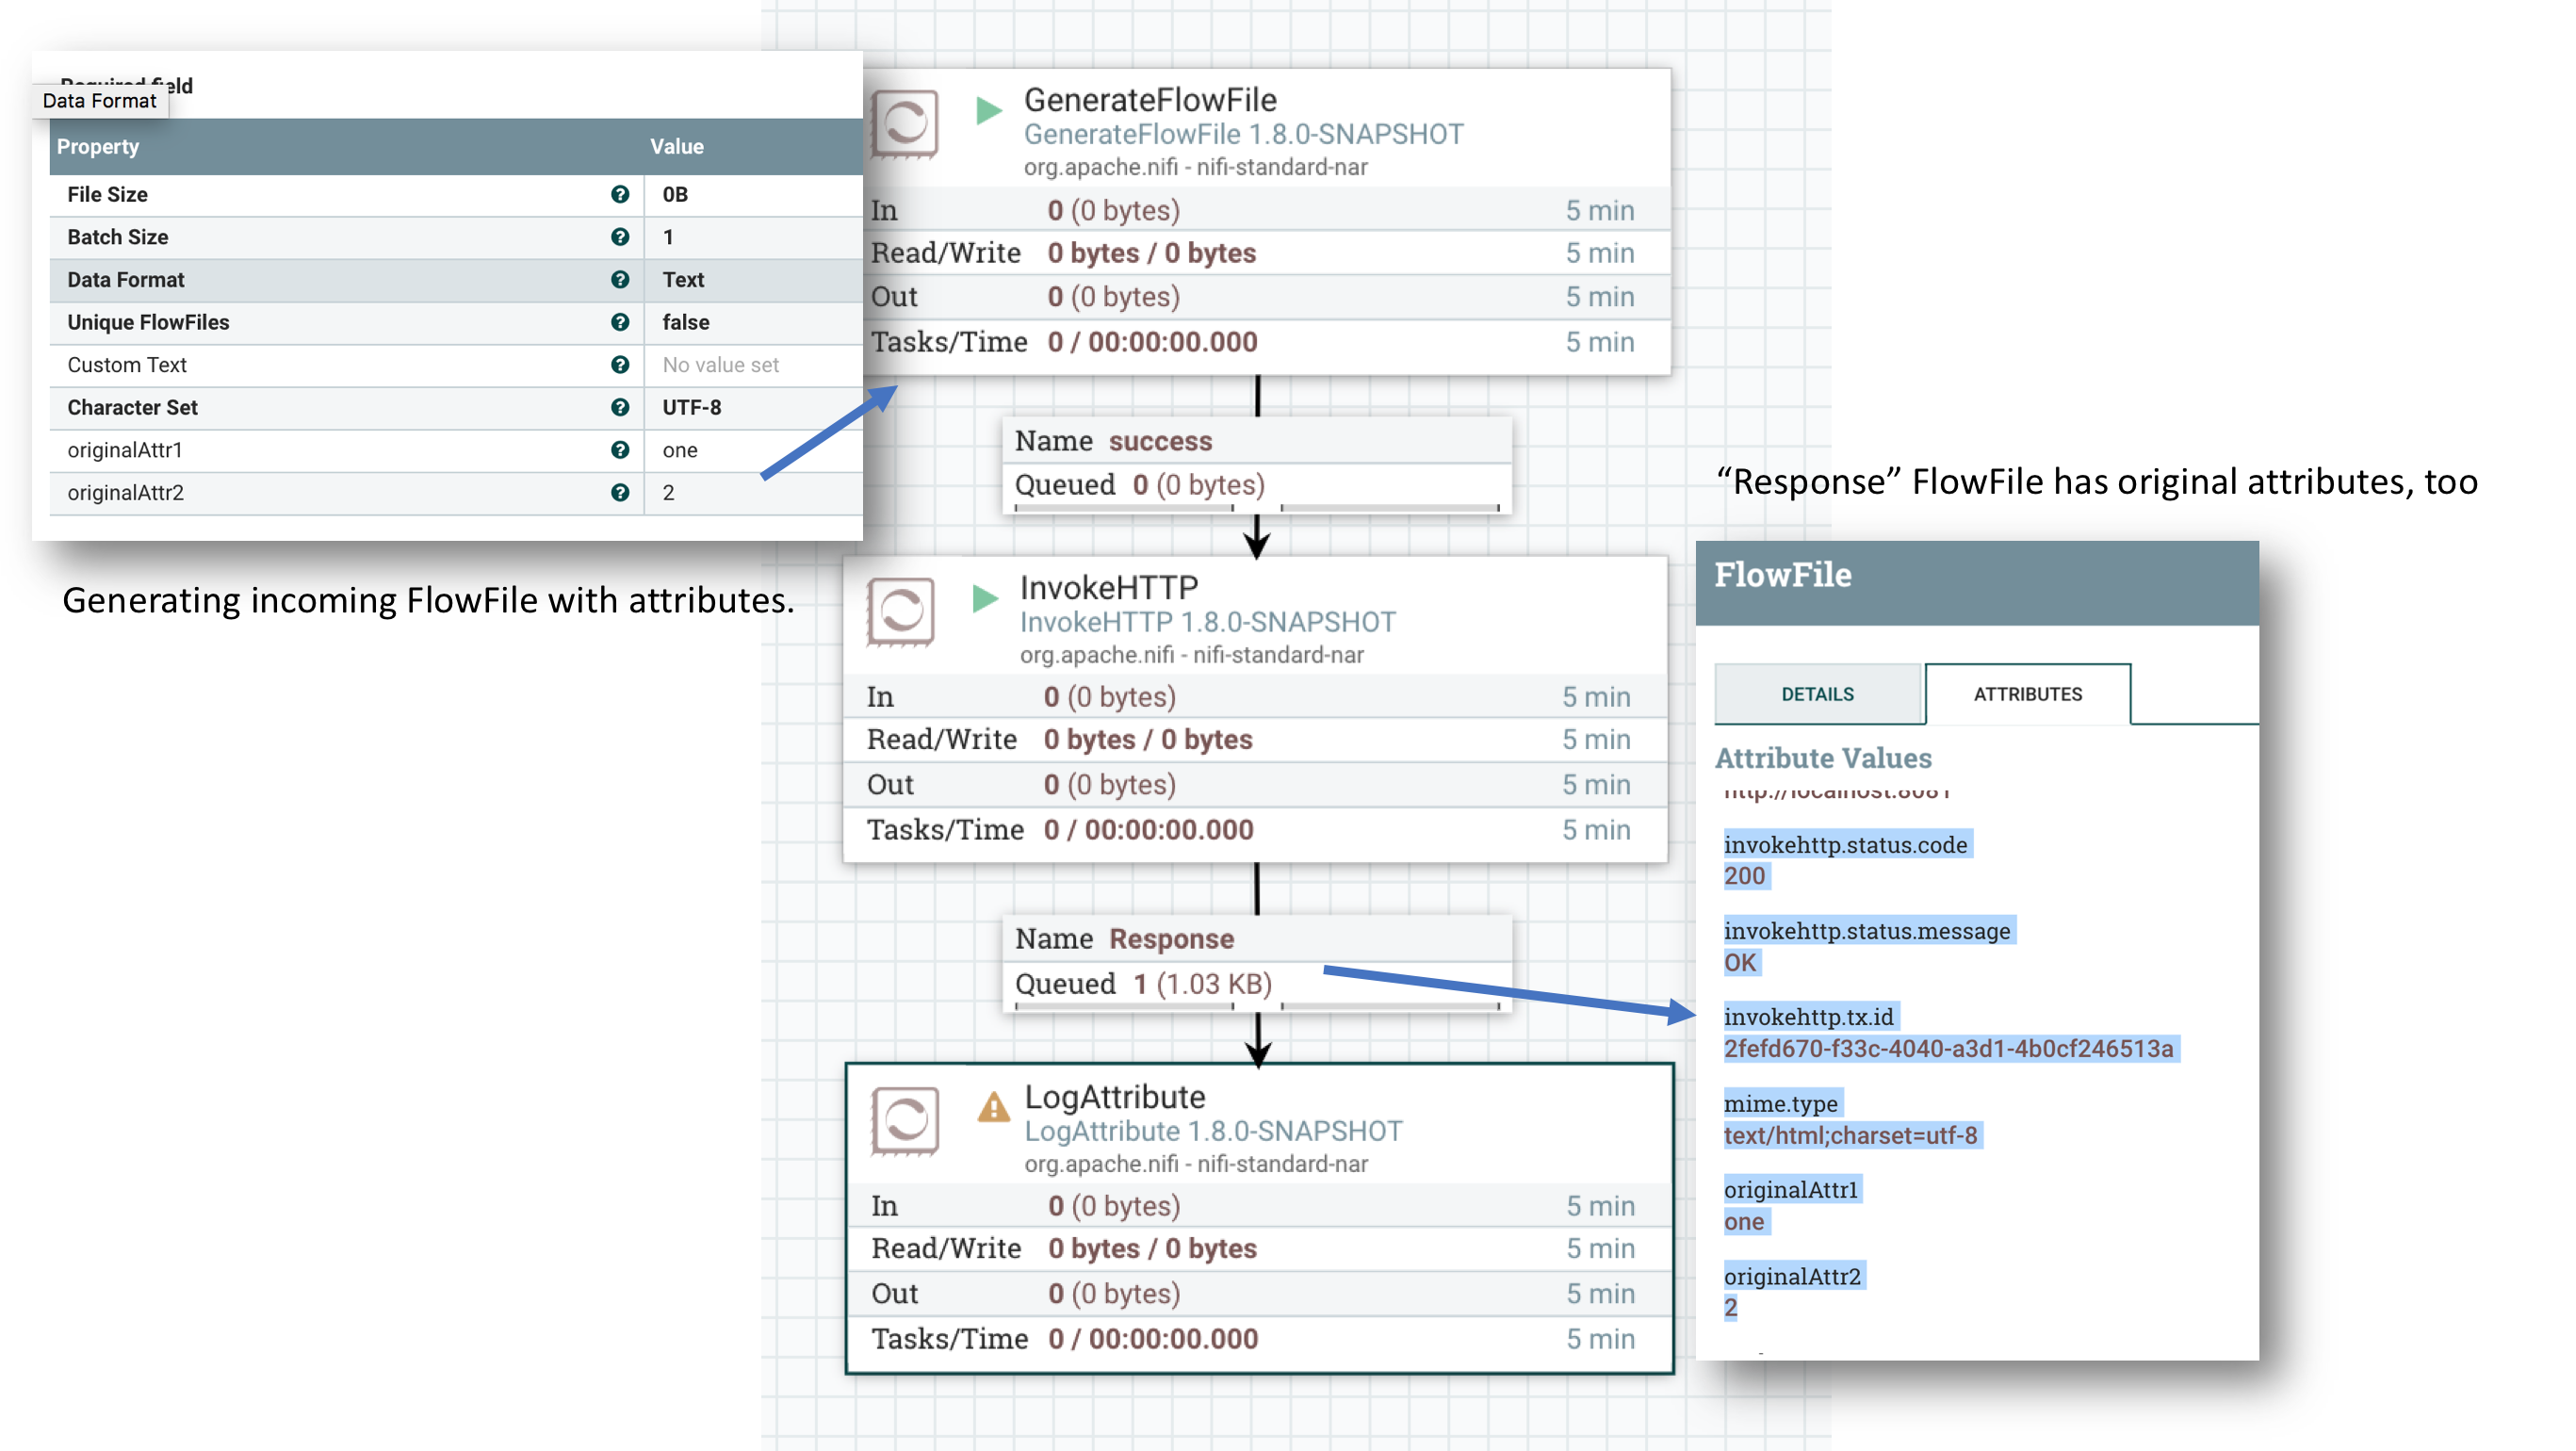This screenshot has width=2576, height=1451.
Task: Open the Data Format value Text
Action: click(683, 280)
